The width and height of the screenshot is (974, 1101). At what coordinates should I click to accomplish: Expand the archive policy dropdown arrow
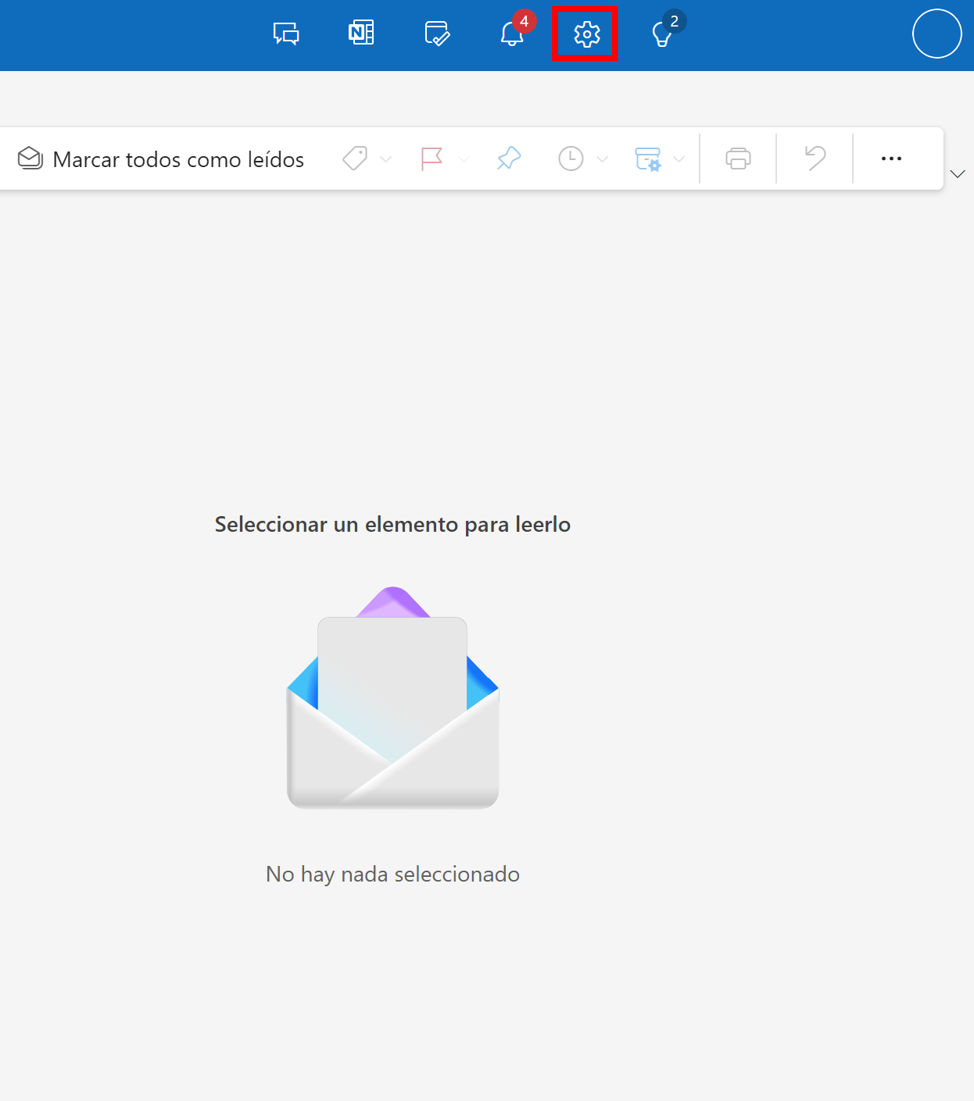pyautogui.click(x=678, y=159)
